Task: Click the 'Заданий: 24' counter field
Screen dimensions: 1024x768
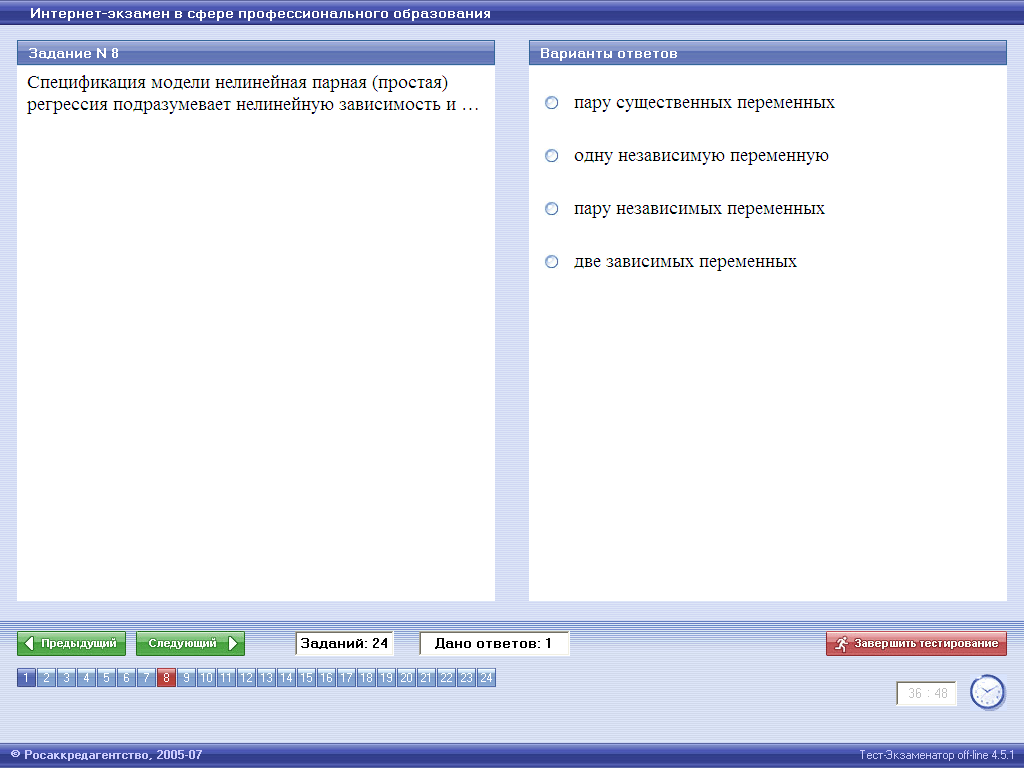Action: (x=344, y=643)
